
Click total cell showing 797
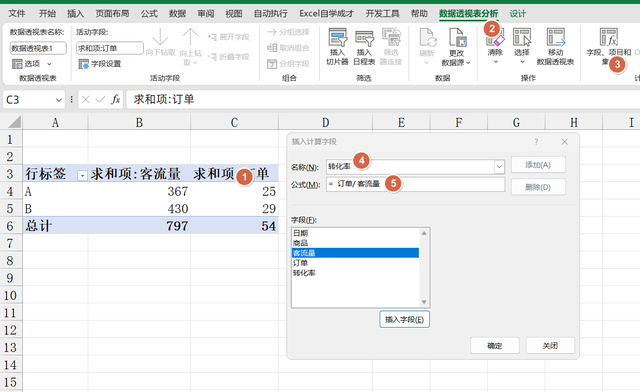139,226
